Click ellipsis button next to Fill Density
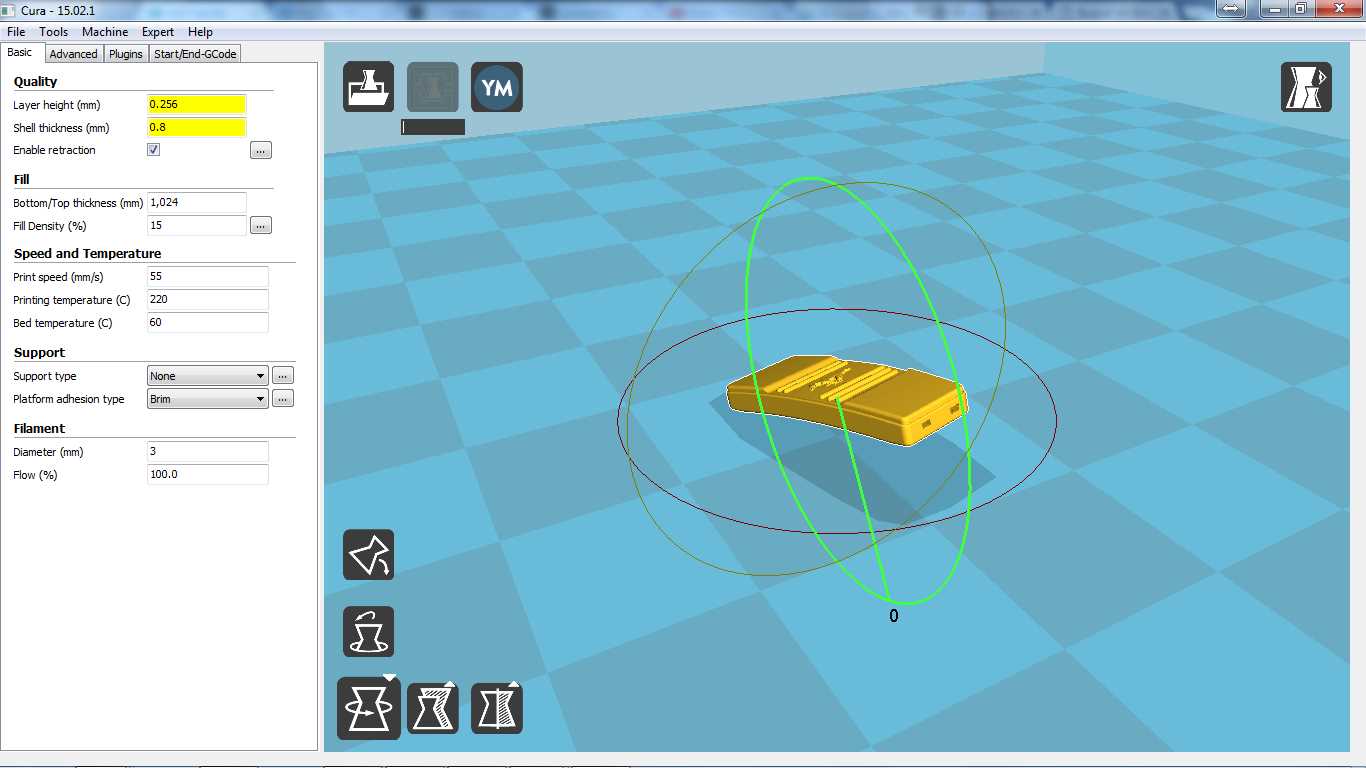1366x768 pixels. 260,226
